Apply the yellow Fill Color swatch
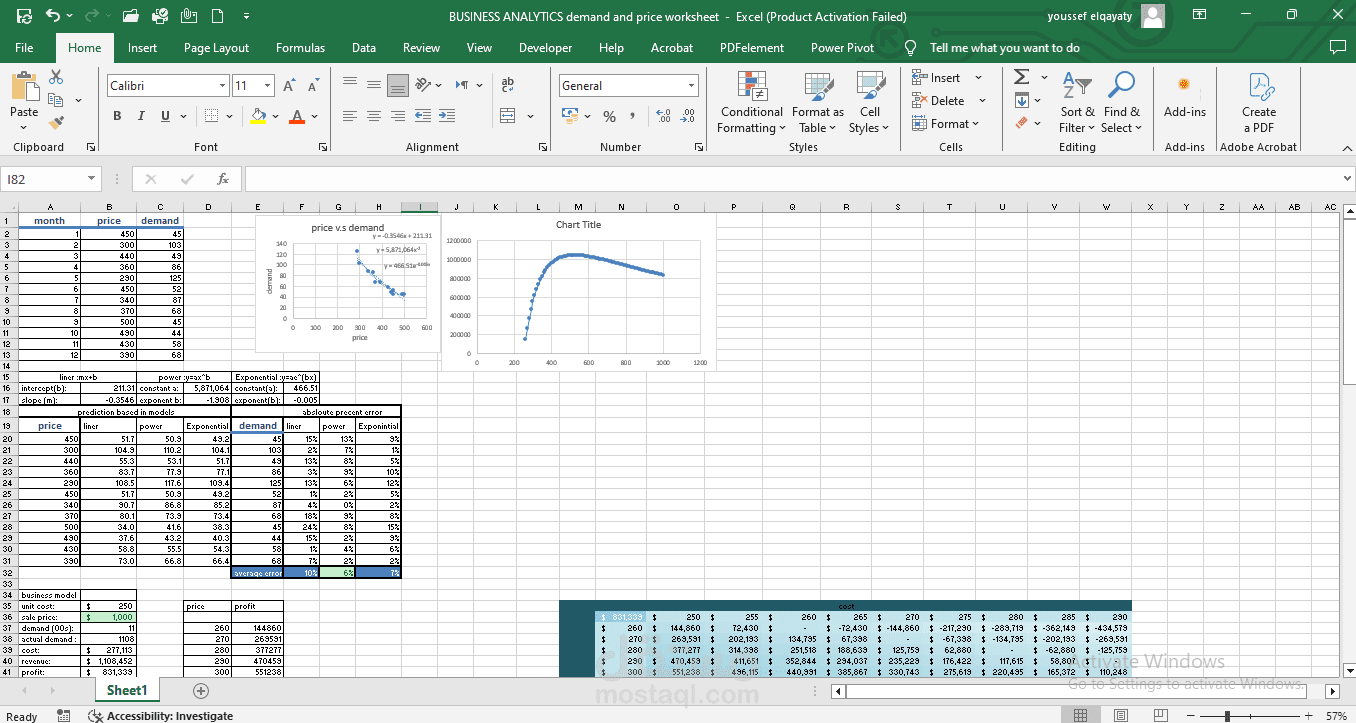Image resolution: width=1356 pixels, height=723 pixels. pos(259,117)
